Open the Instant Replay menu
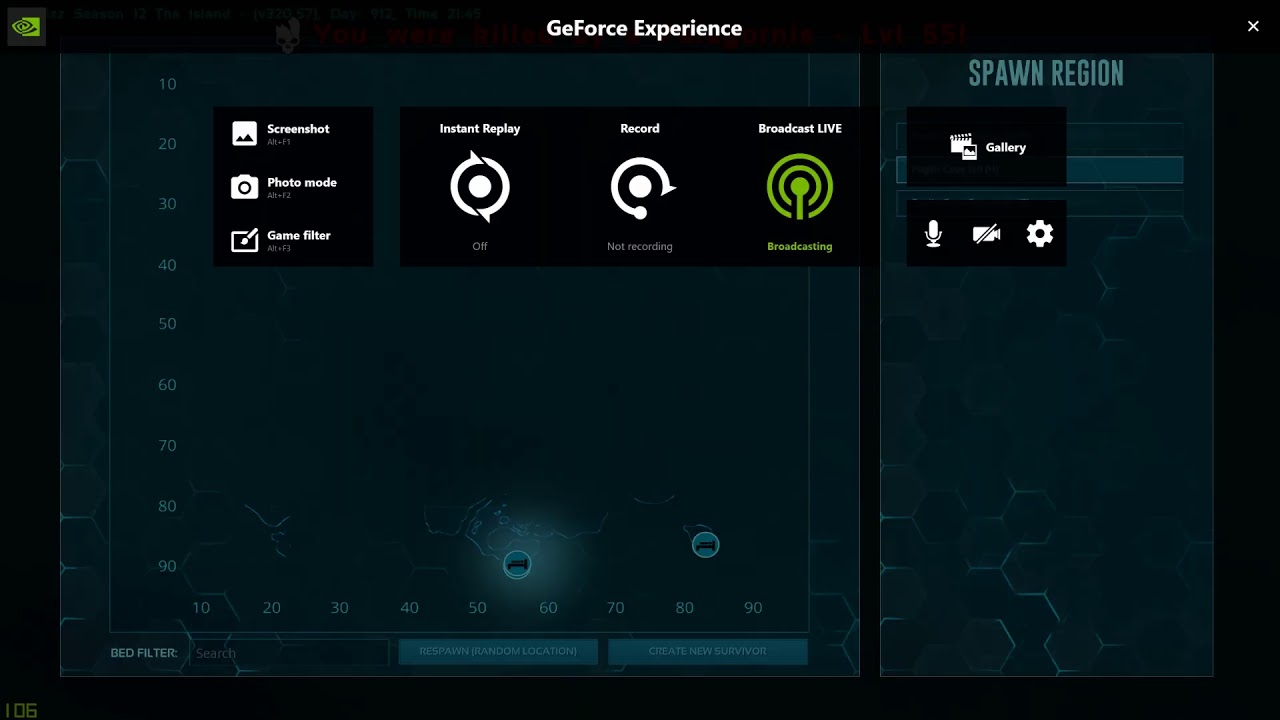Viewport: 1280px width, 720px height. (480, 187)
